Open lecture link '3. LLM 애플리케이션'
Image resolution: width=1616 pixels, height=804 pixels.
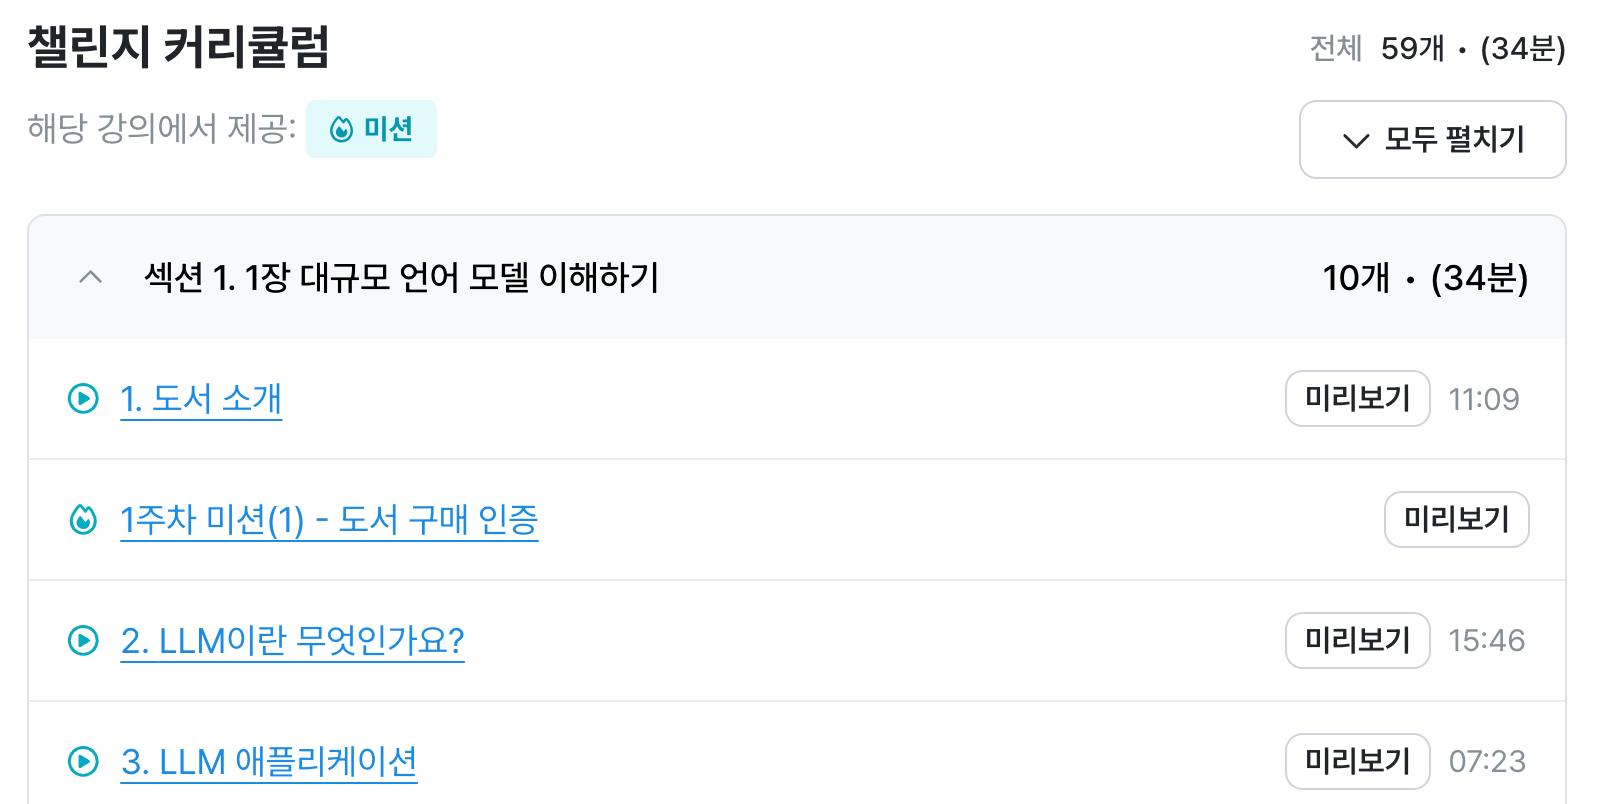tap(268, 761)
